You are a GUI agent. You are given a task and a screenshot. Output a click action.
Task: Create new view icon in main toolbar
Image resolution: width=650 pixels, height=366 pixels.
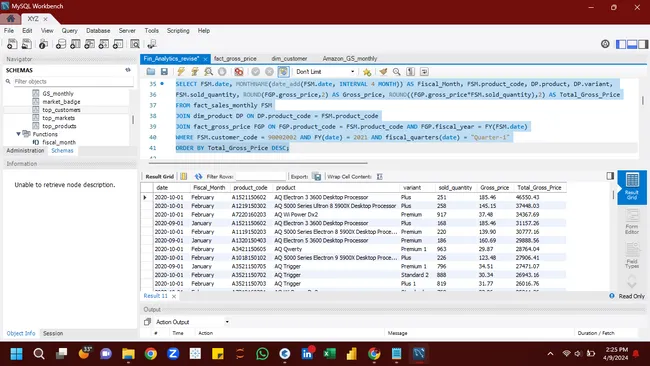tap(90, 44)
